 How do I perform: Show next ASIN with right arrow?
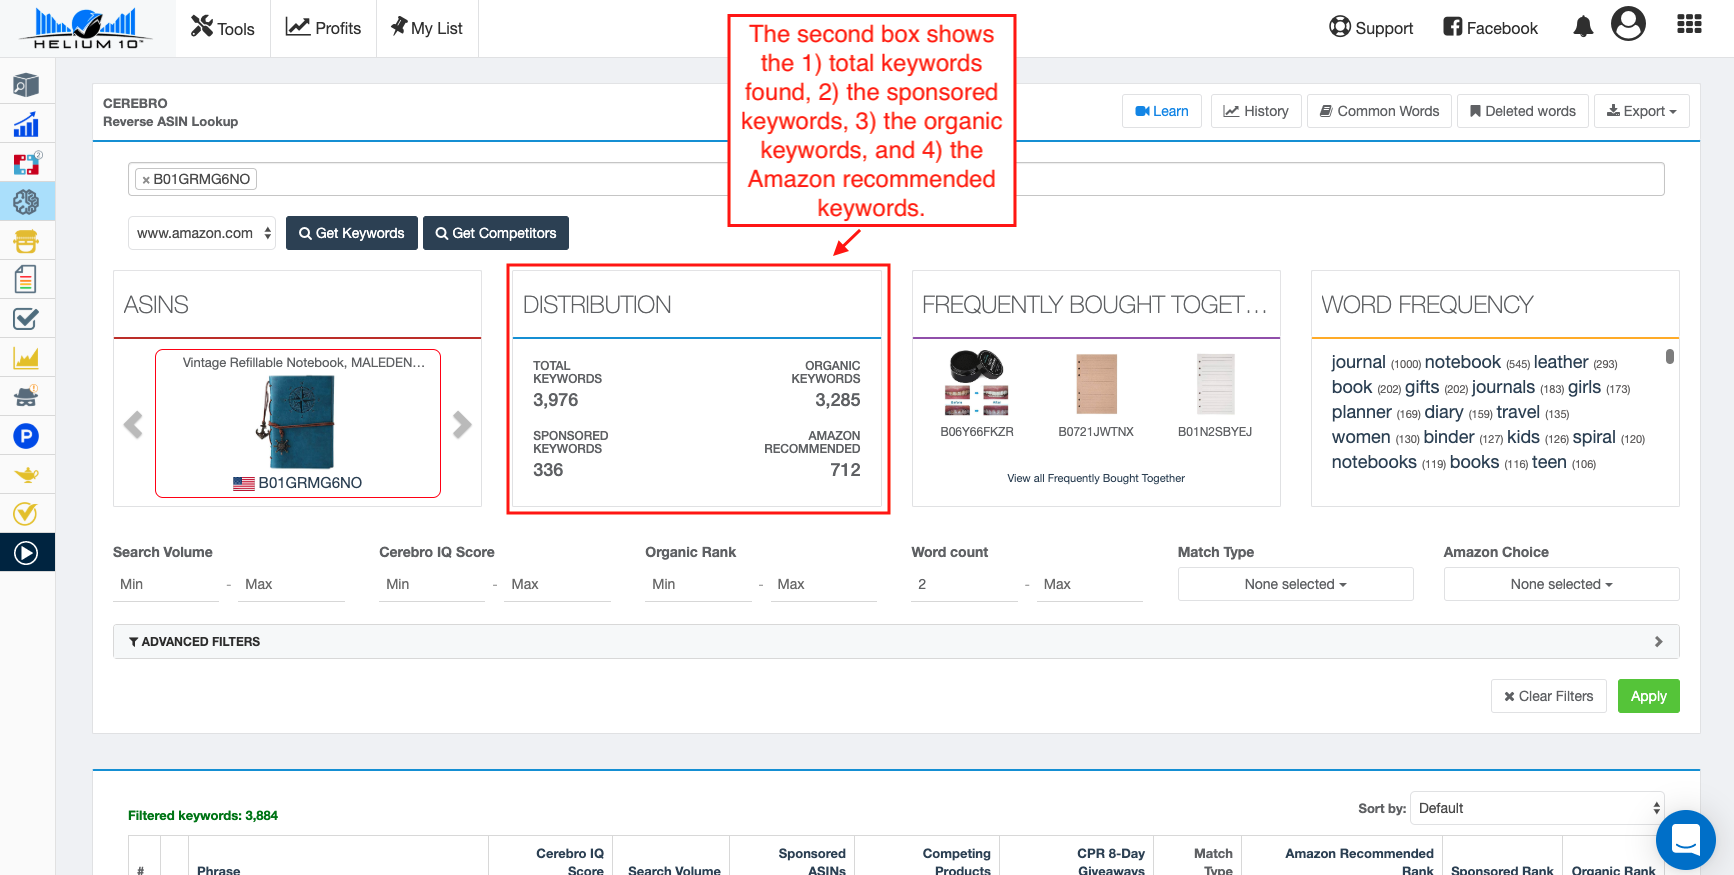(461, 425)
